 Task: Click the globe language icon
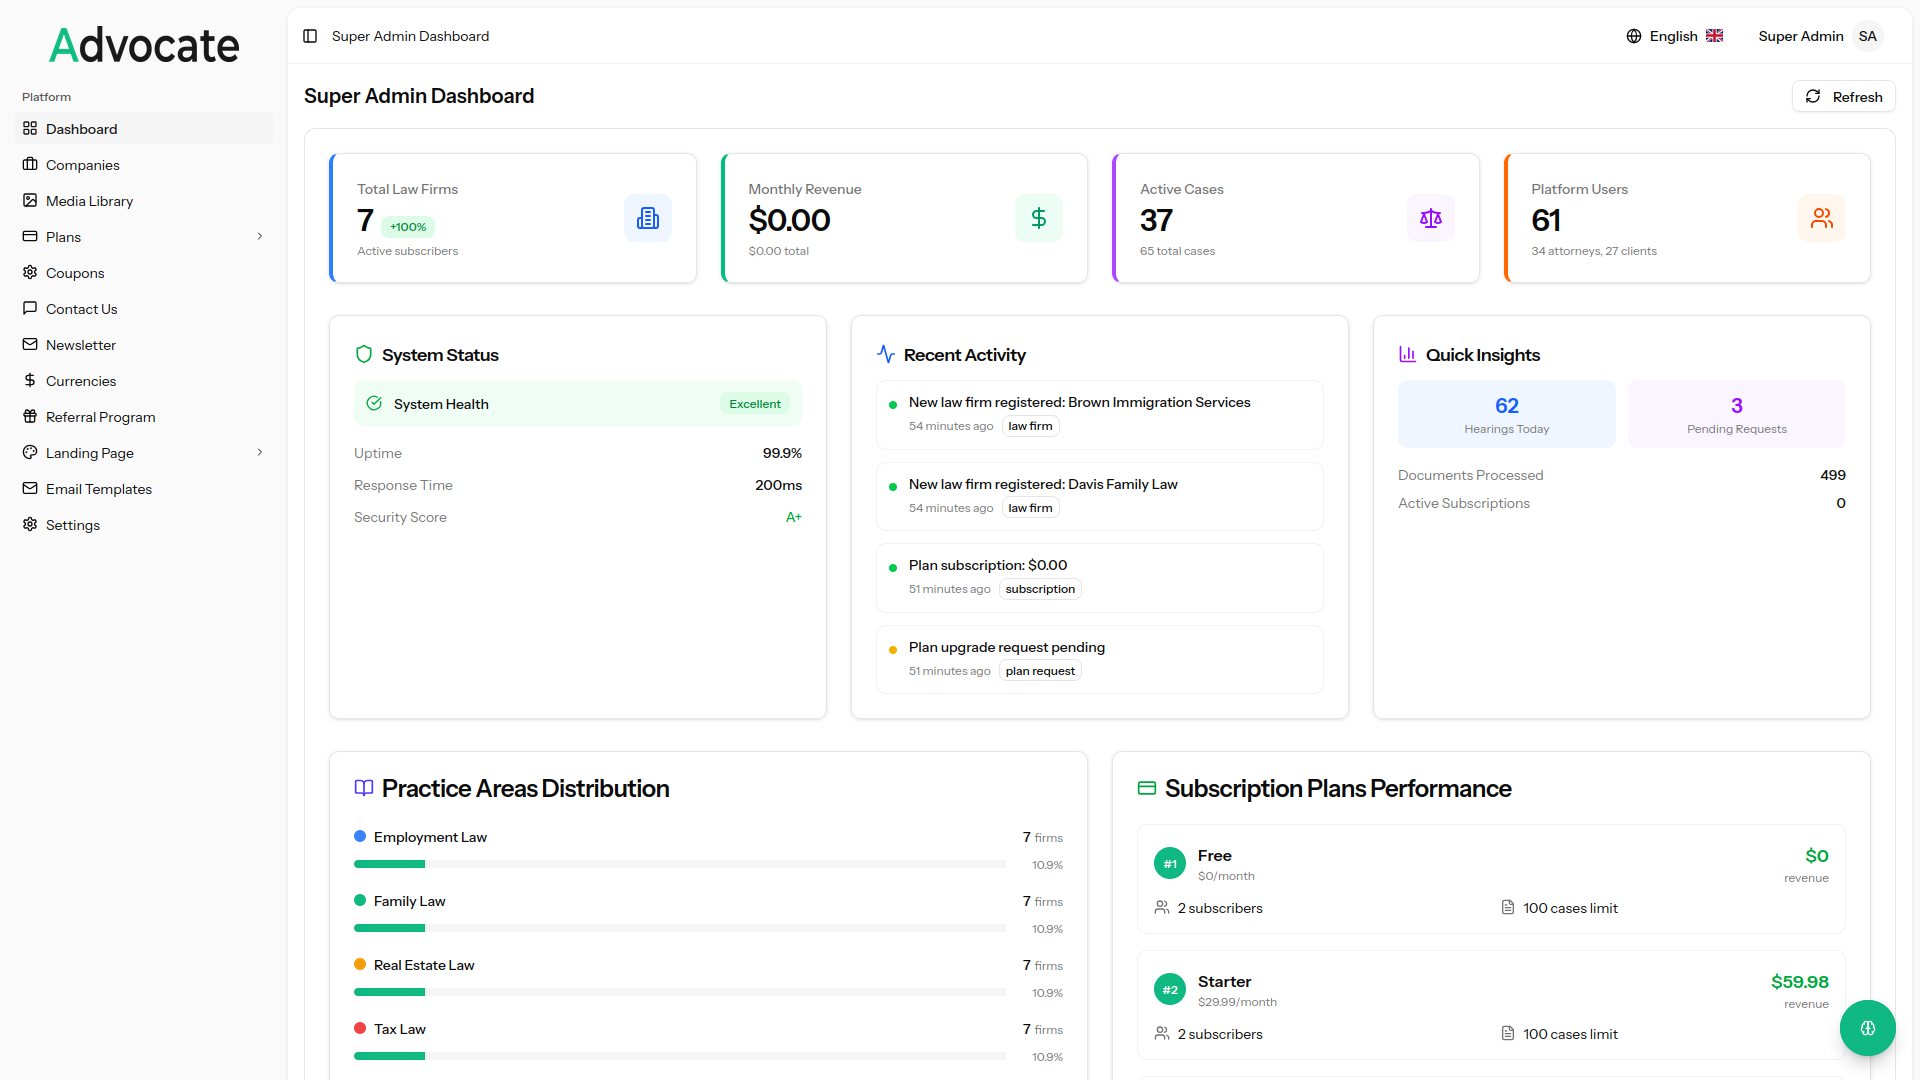click(1634, 36)
